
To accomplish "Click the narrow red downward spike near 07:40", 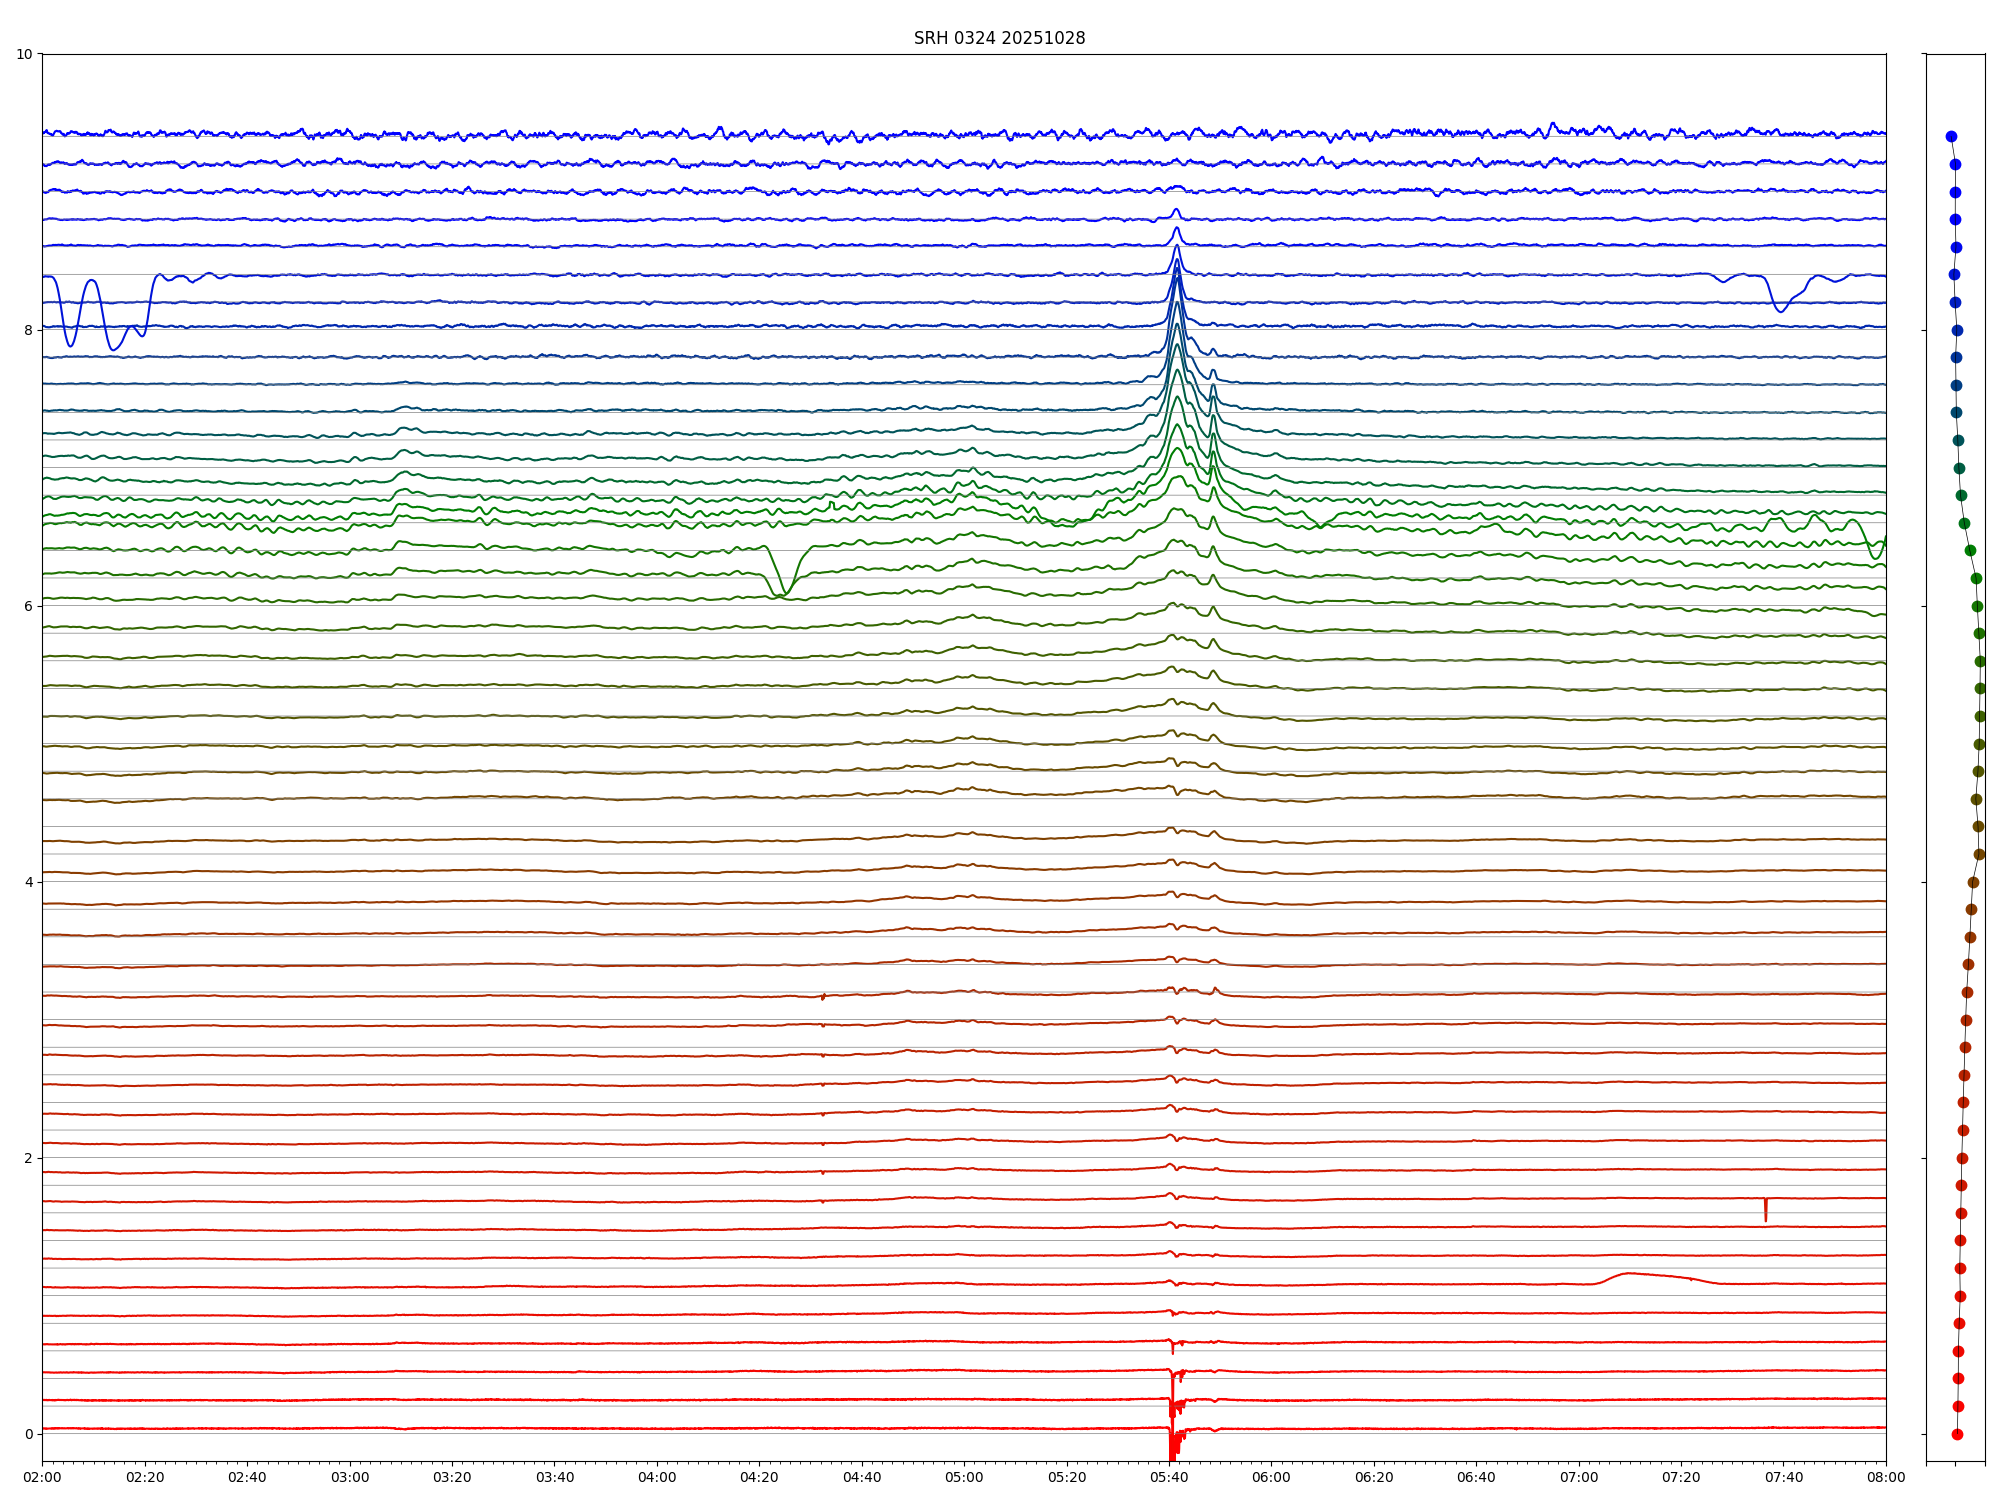I will [1765, 1210].
